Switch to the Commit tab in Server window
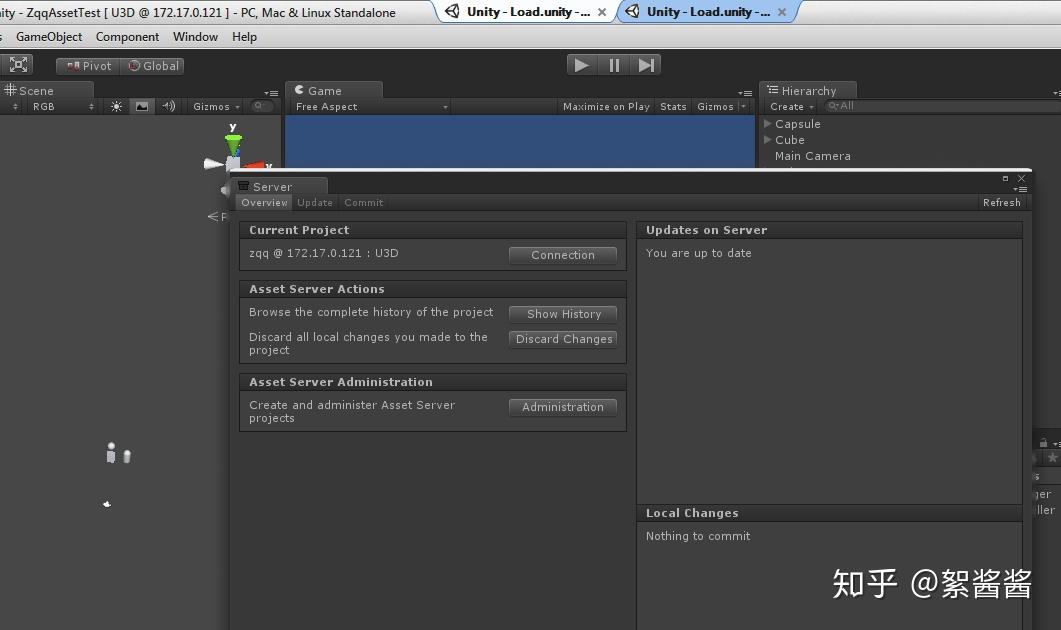 363,202
